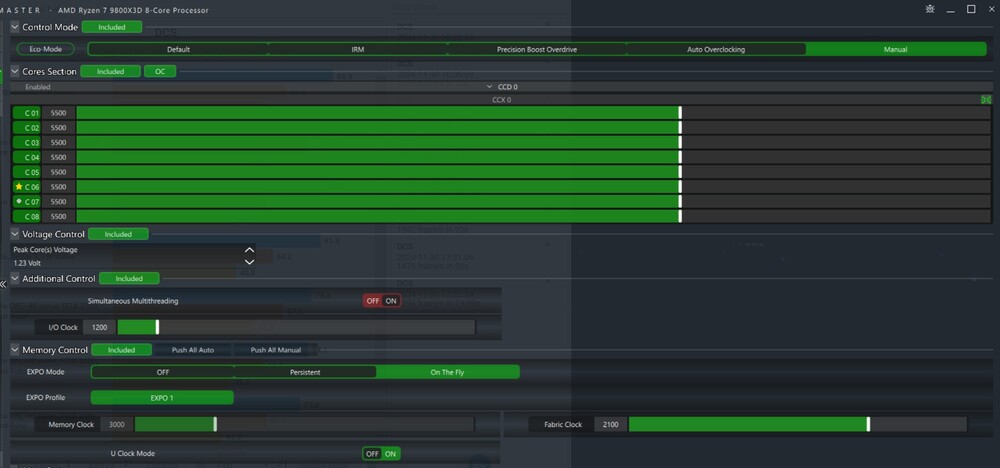Click the C 02 5500 frequency field

pyautogui.click(x=59, y=128)
